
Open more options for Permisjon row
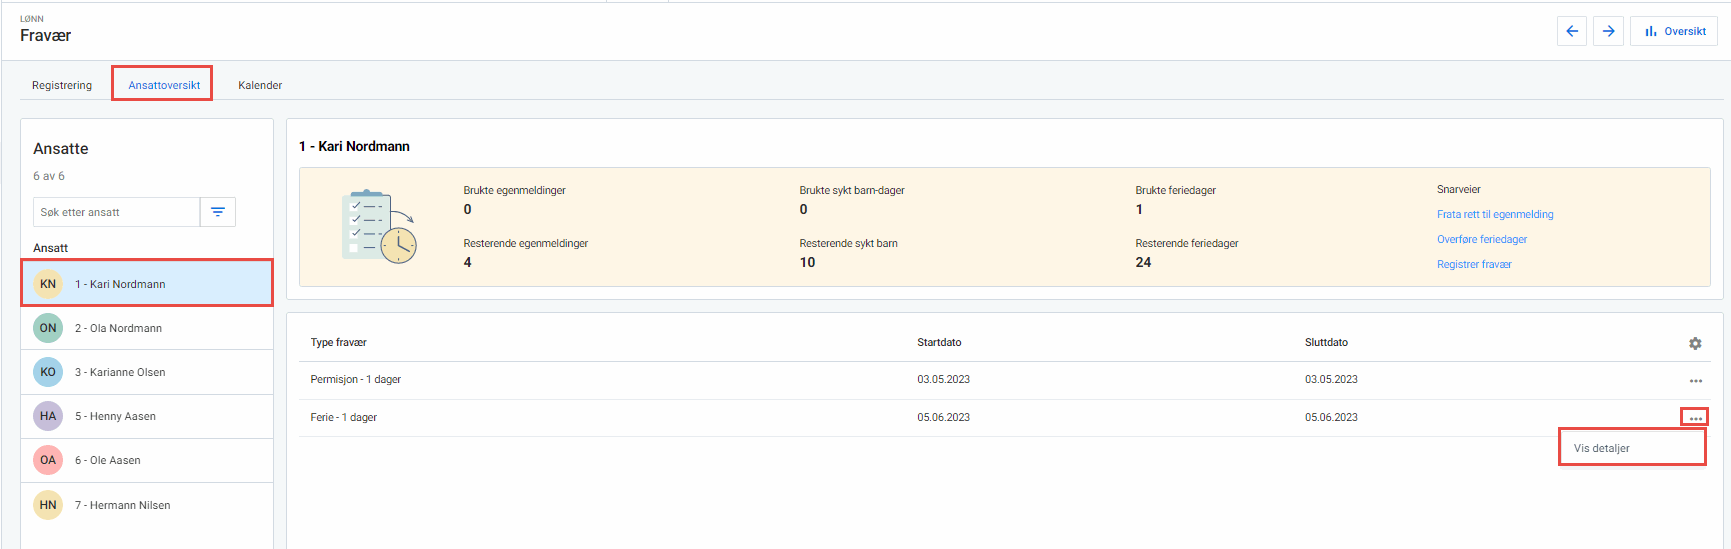tap(1696, 381)
